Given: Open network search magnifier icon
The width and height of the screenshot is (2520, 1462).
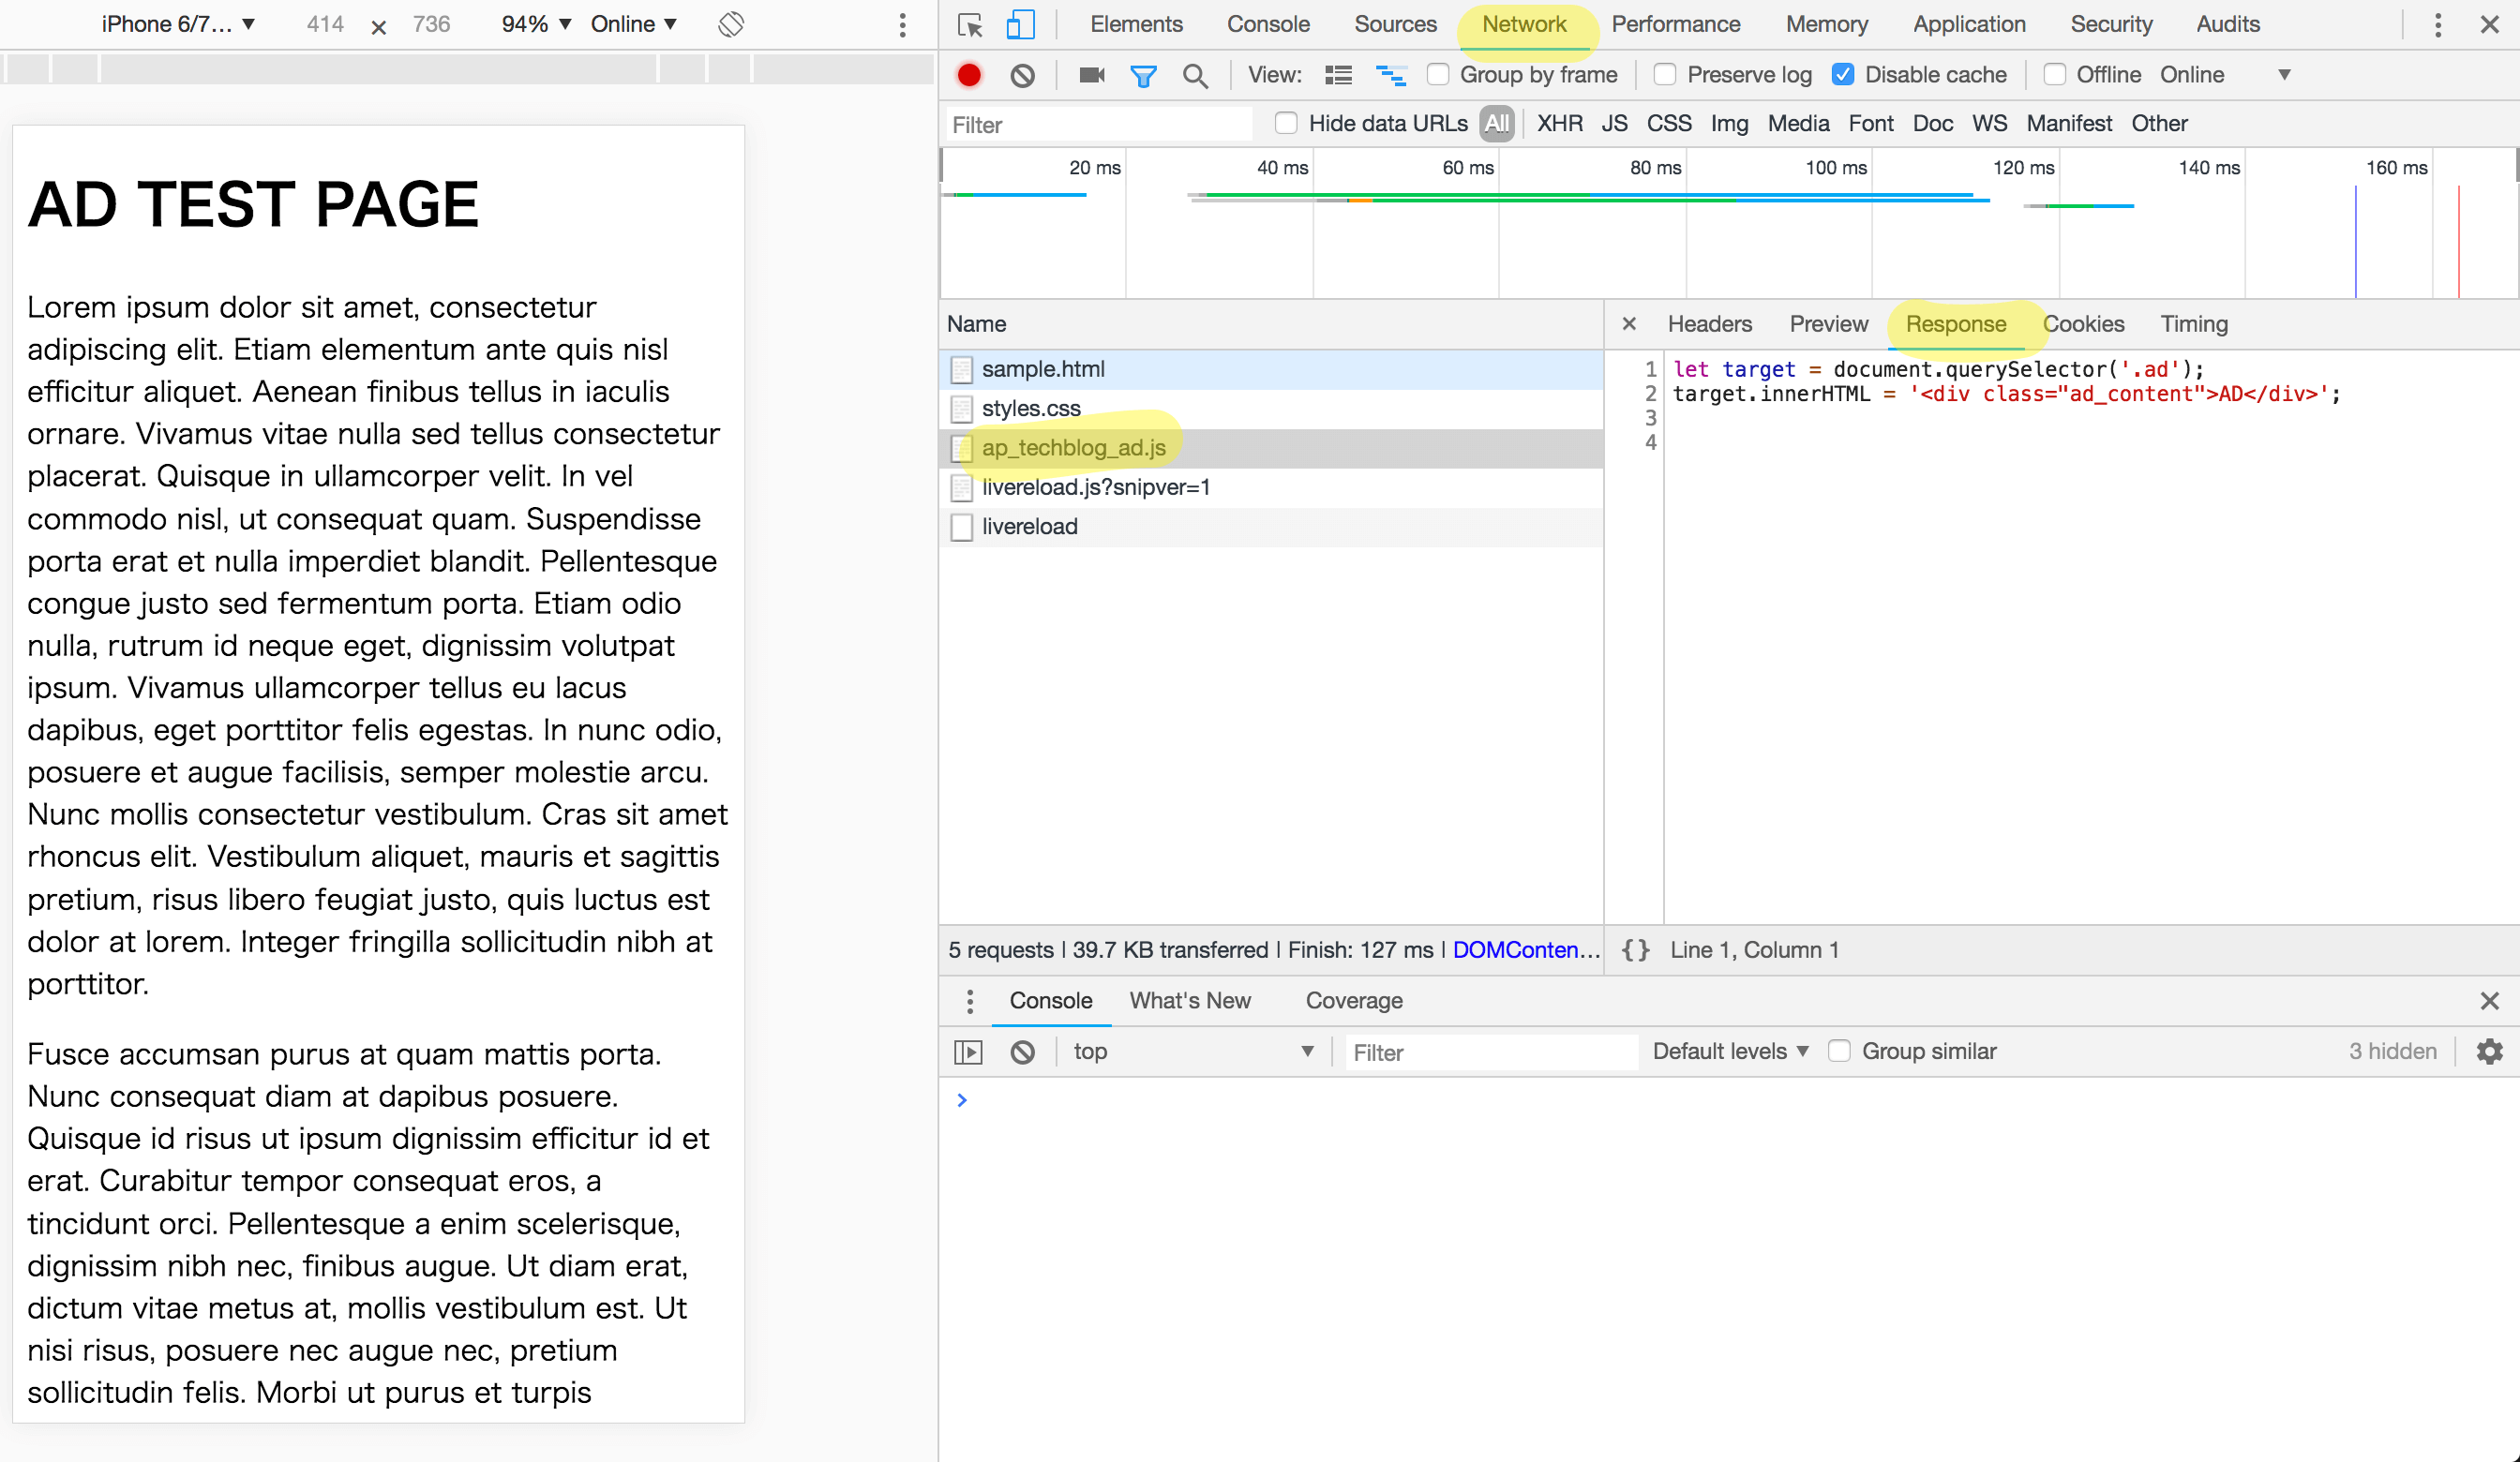Looking at the screenshot, I should (1195, 75).
